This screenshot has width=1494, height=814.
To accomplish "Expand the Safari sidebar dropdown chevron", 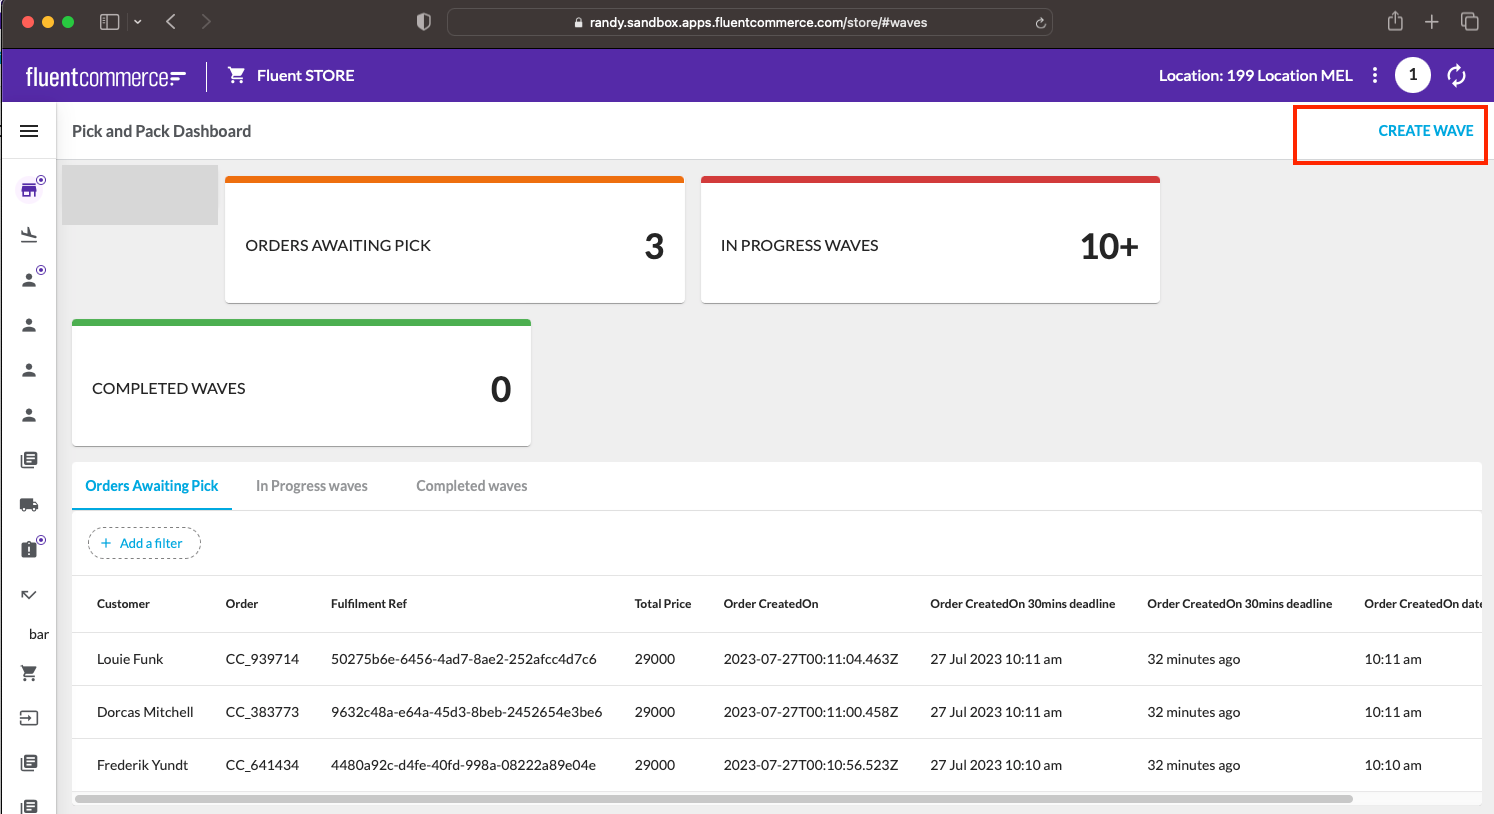I will coord(138,22).
